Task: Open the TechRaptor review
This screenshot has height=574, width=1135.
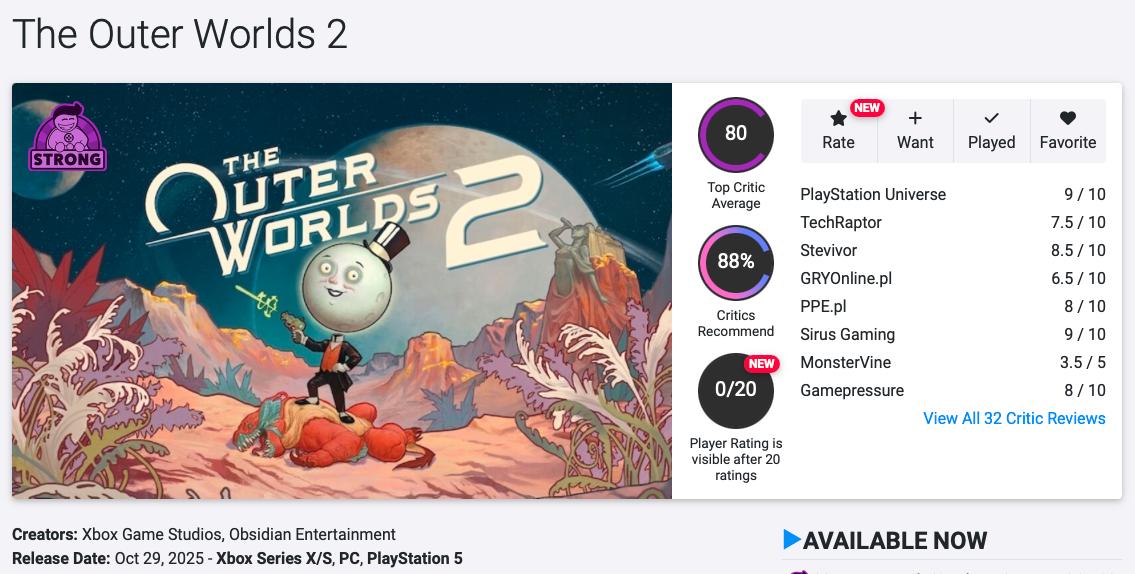Action: pyautogui.click(x=841, y=222)
